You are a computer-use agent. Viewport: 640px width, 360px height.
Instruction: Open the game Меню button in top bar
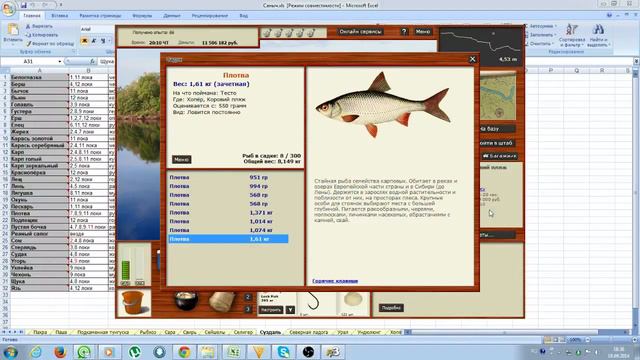(x=423, y=31)
